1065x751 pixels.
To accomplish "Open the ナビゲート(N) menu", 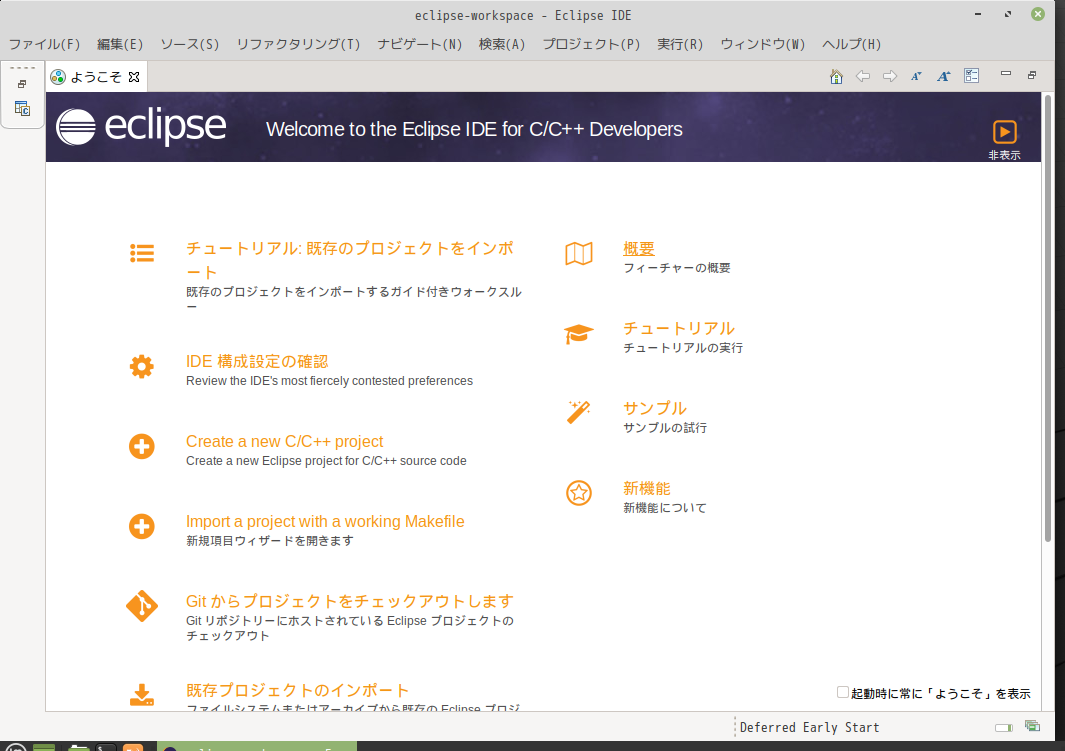I will click(x=420, y=44).
